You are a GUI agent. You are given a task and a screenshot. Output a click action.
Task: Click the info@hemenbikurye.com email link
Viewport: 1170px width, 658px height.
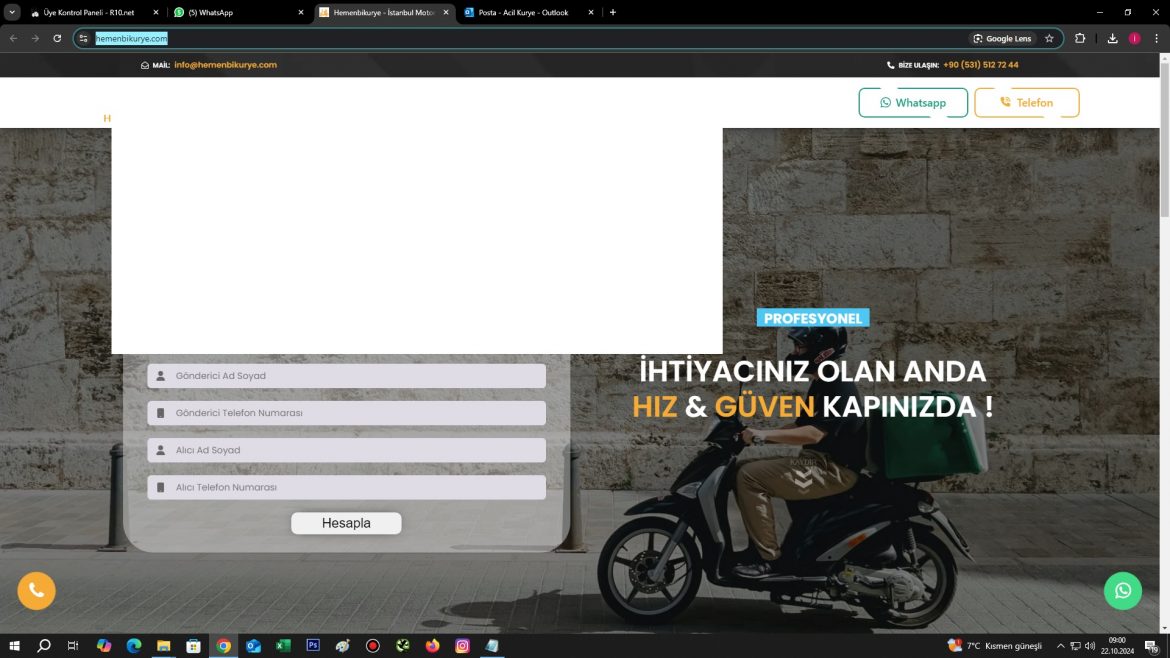225,65
